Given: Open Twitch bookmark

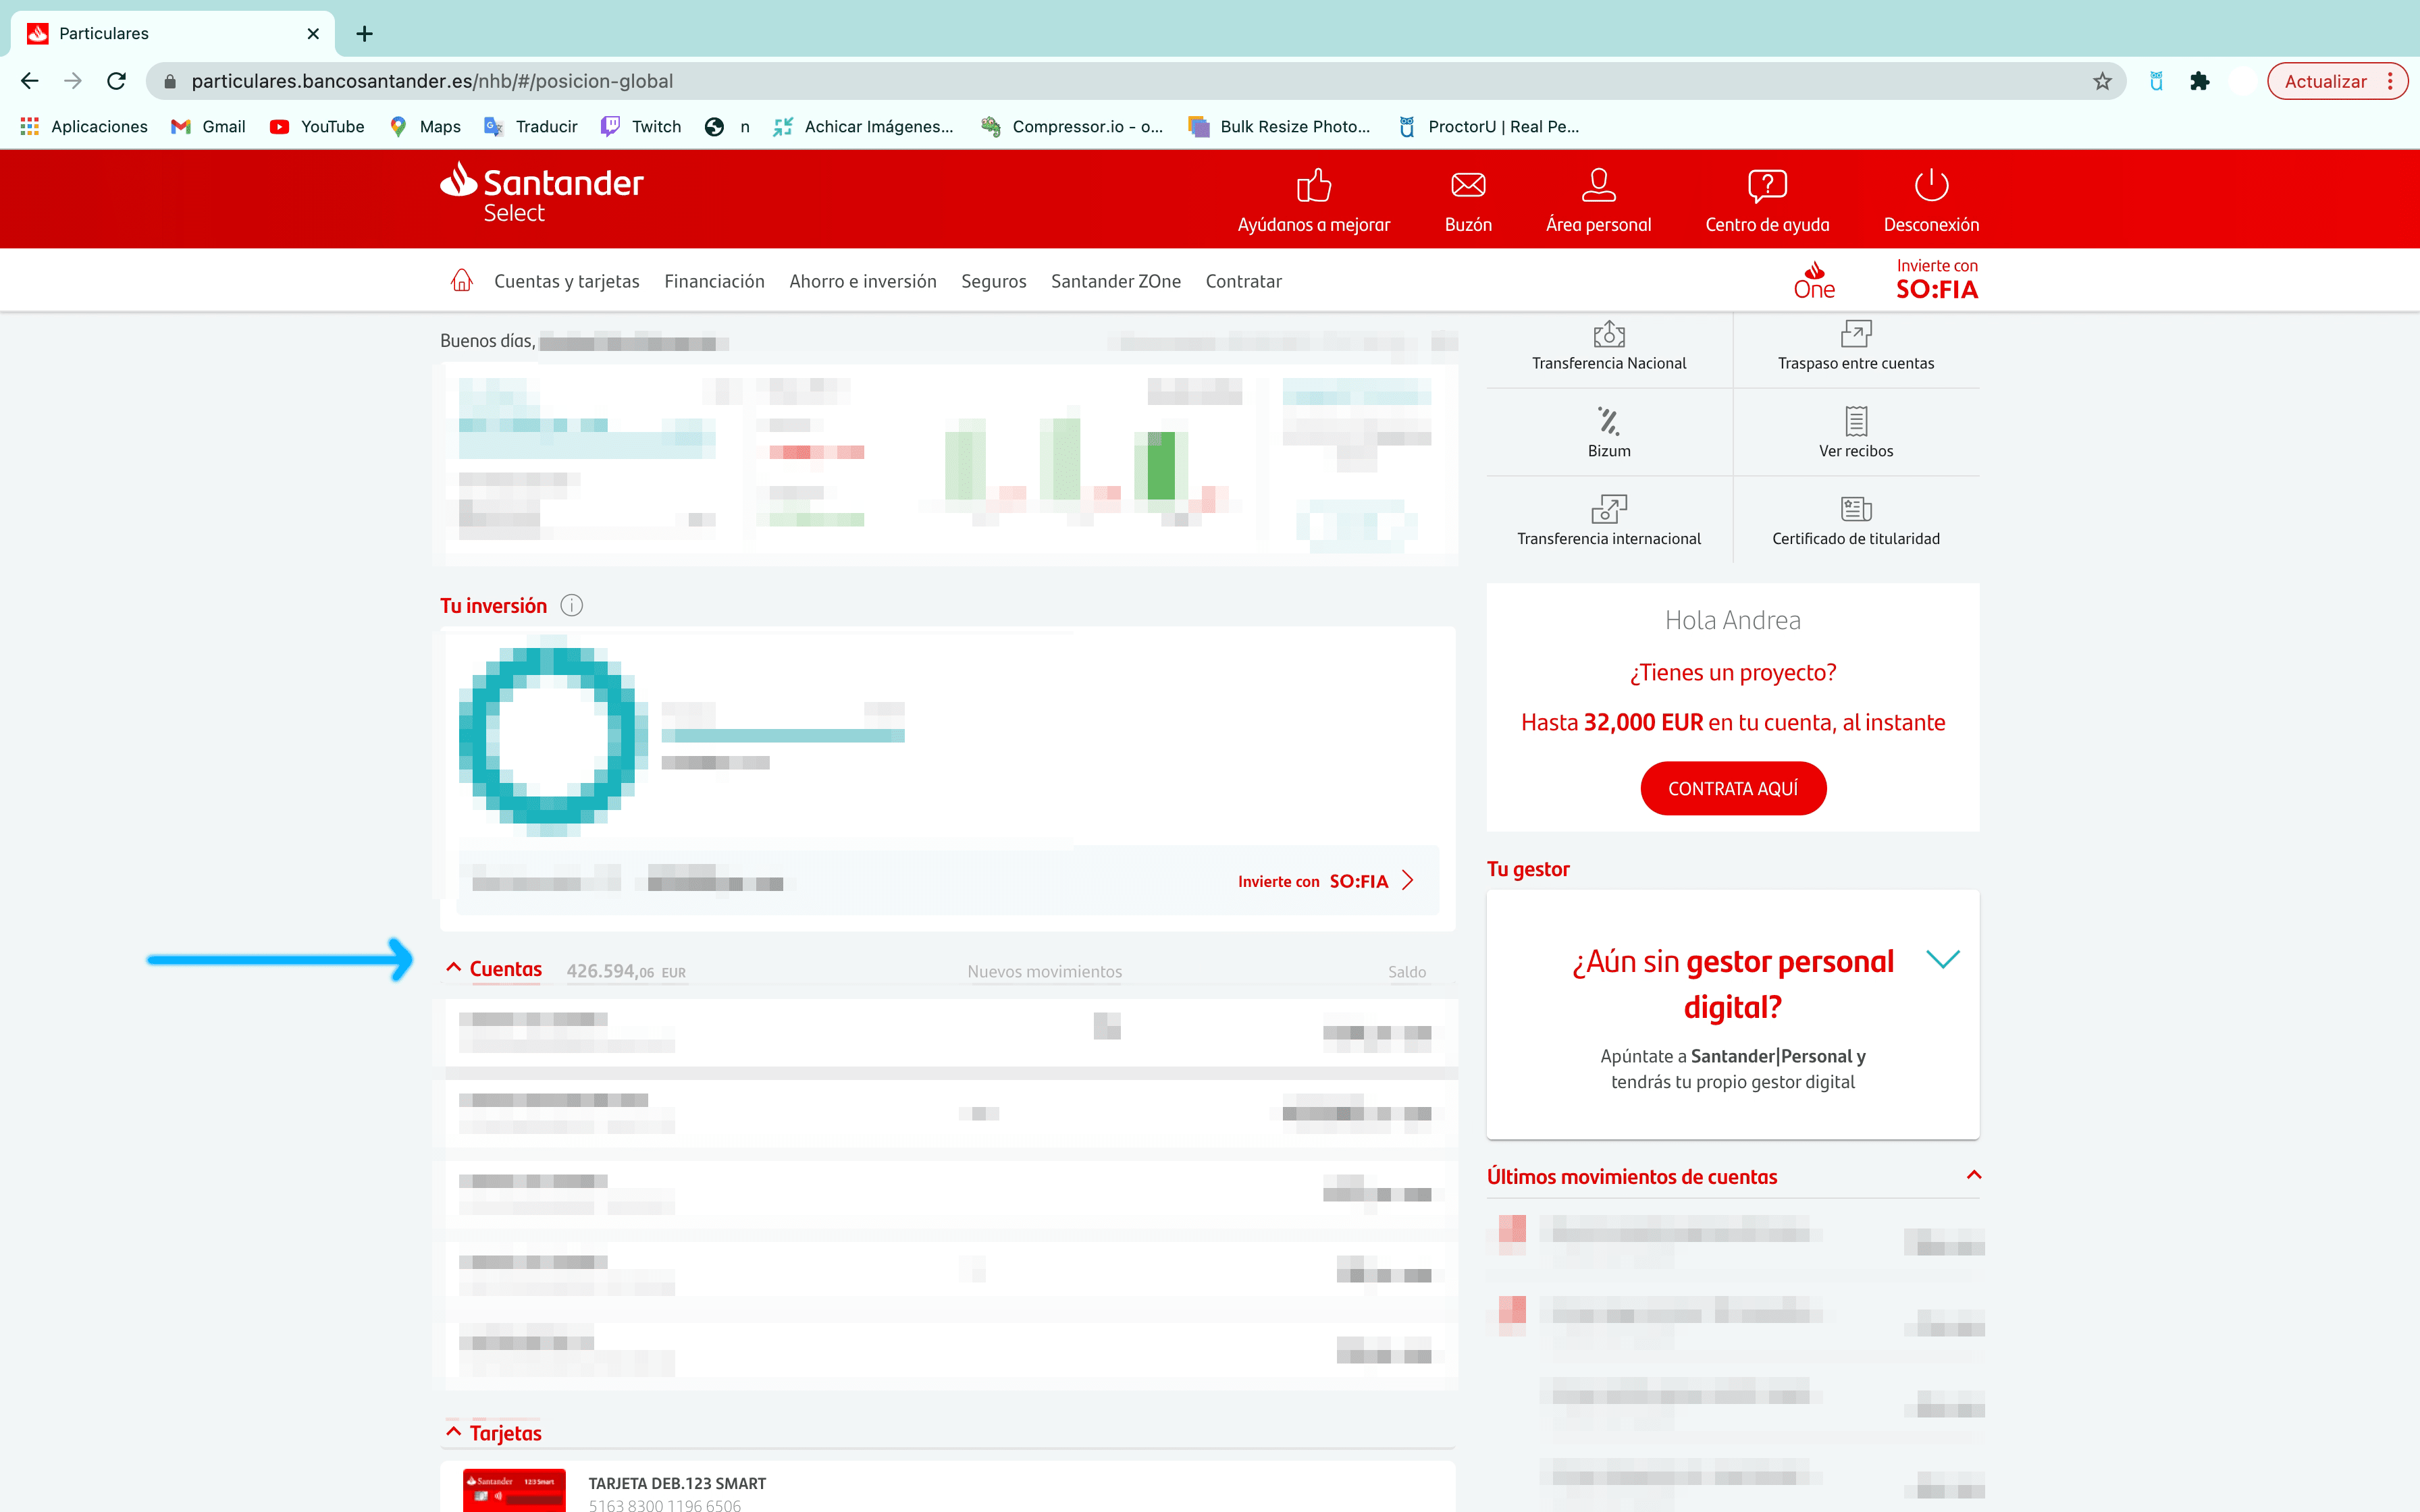Looking at the screenshot, I should 641,126.
